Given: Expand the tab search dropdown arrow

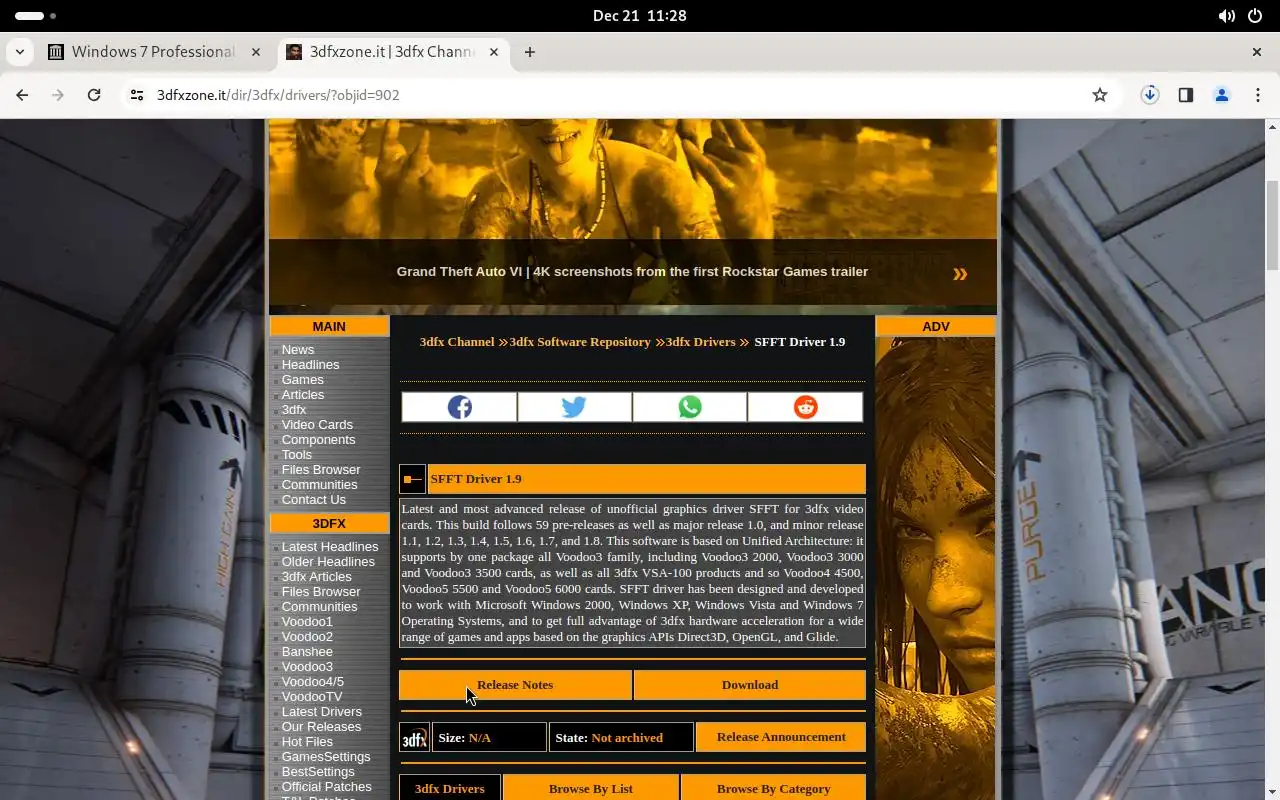Looking at the screenshot, I should (x=19, y=52).
